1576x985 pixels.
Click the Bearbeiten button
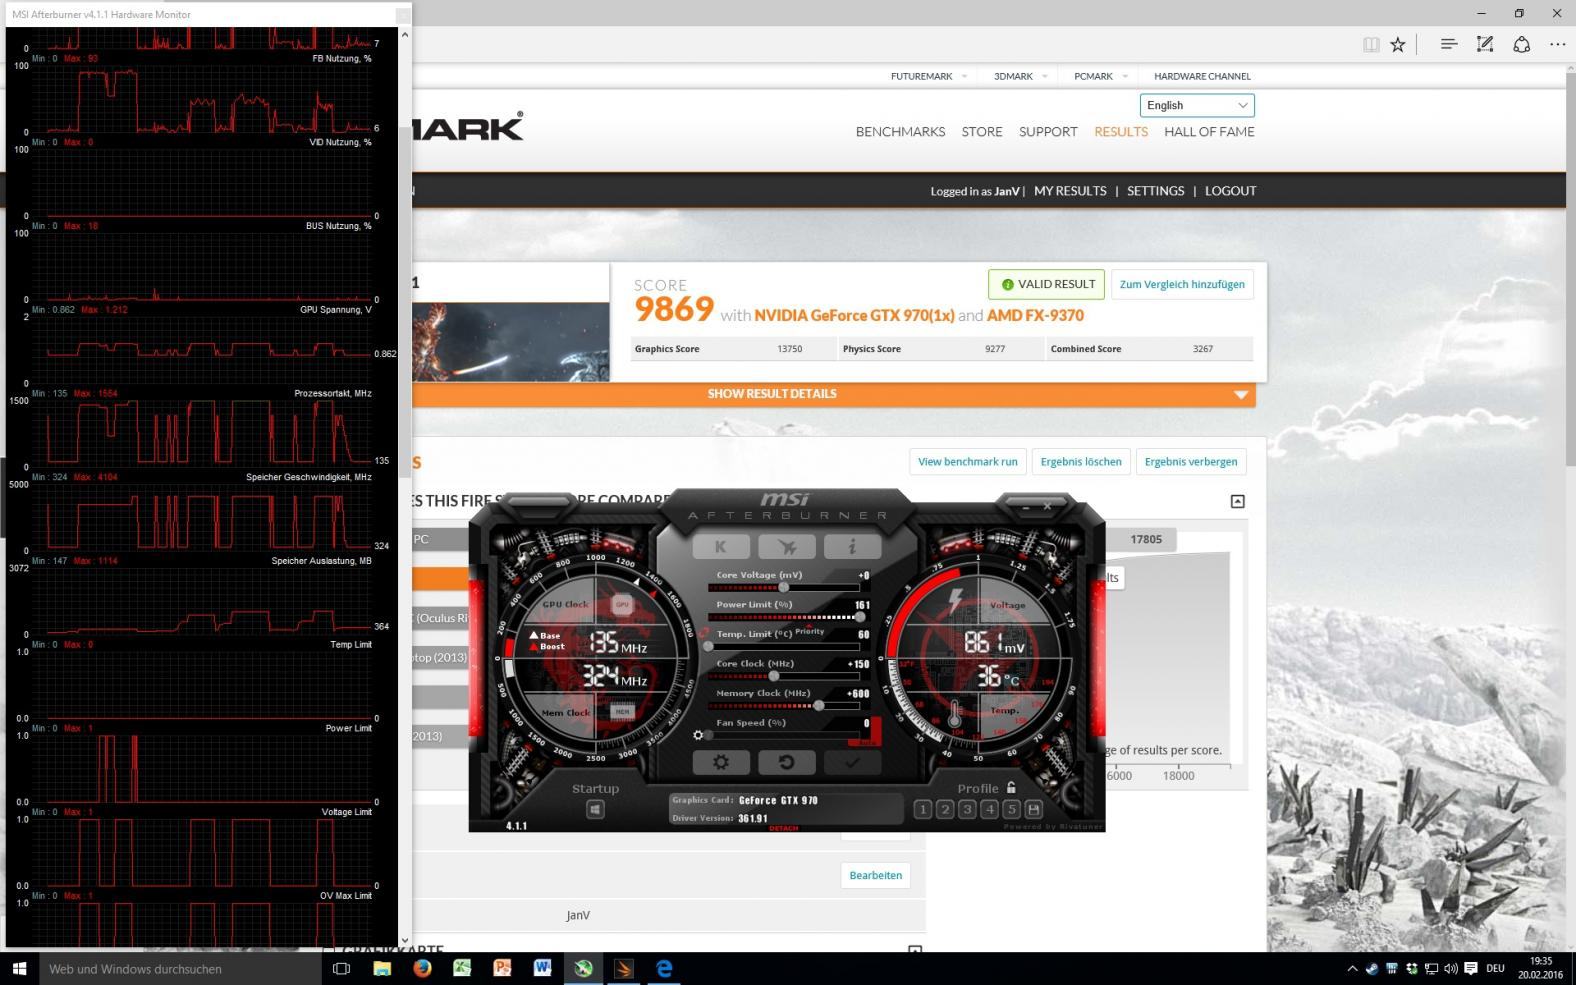tap(875, 875)
